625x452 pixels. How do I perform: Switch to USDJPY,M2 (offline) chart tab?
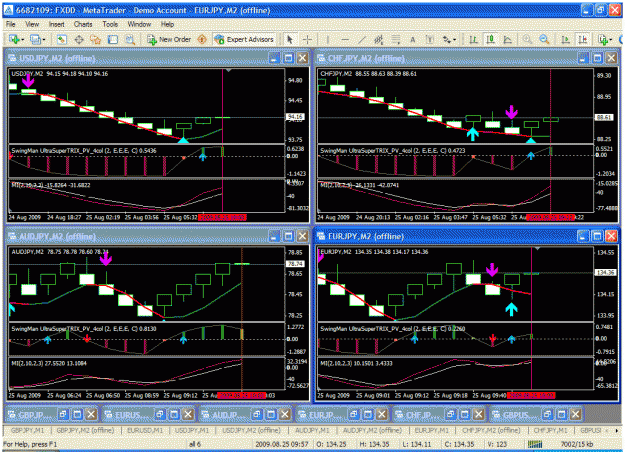click(251, 430)
